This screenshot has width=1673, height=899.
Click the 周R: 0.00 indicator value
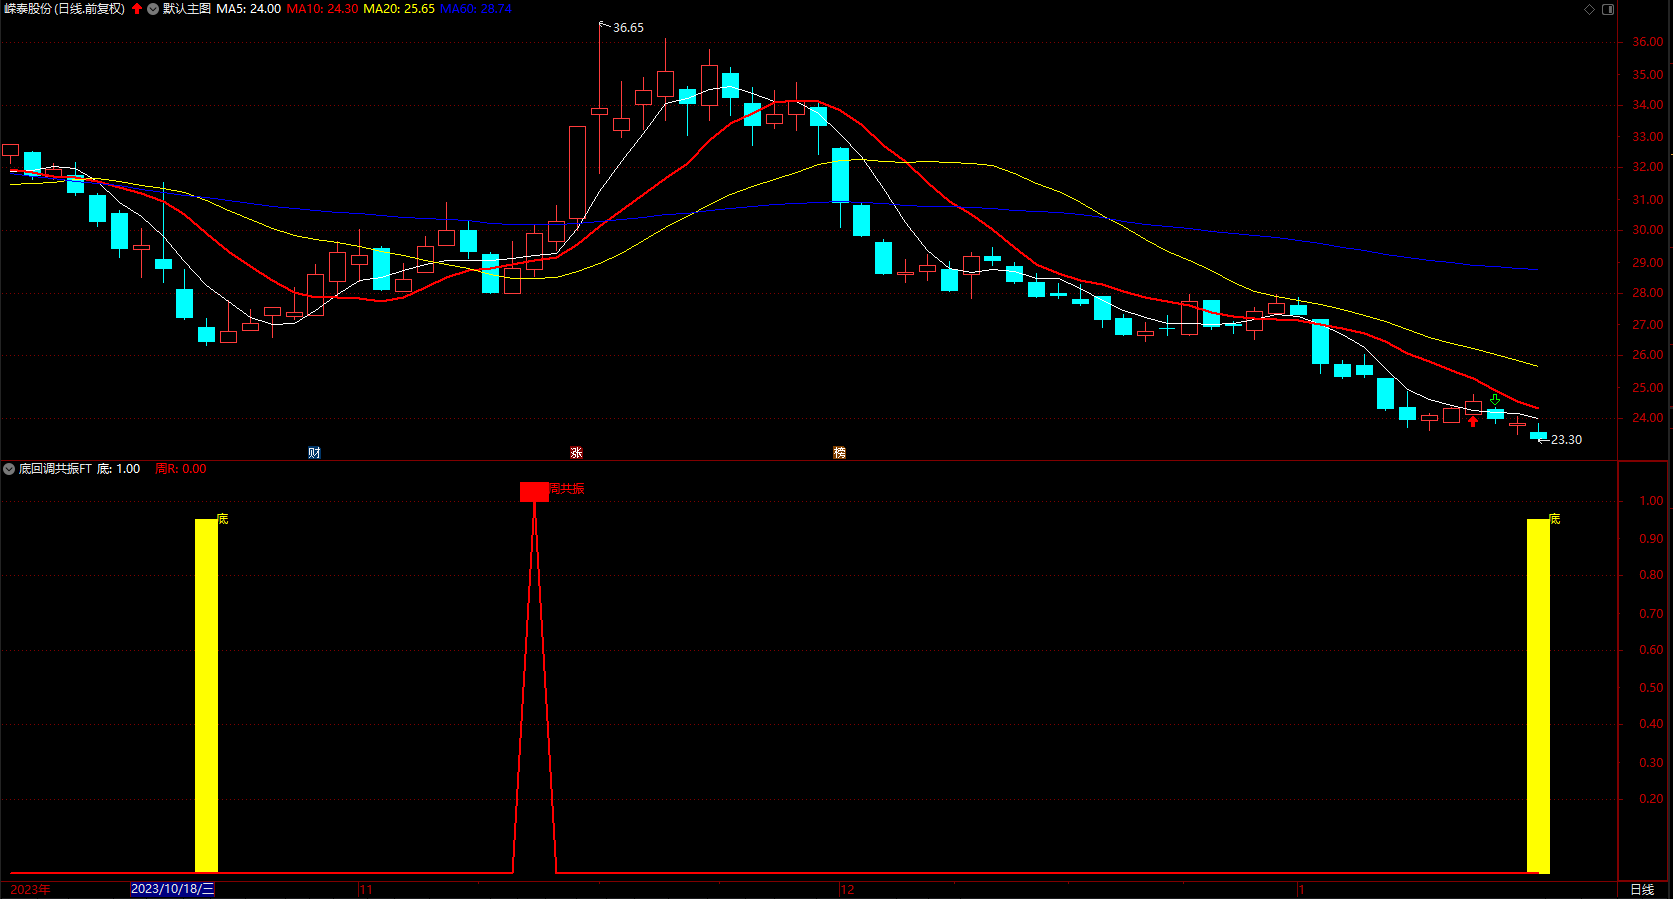[181, 469]
